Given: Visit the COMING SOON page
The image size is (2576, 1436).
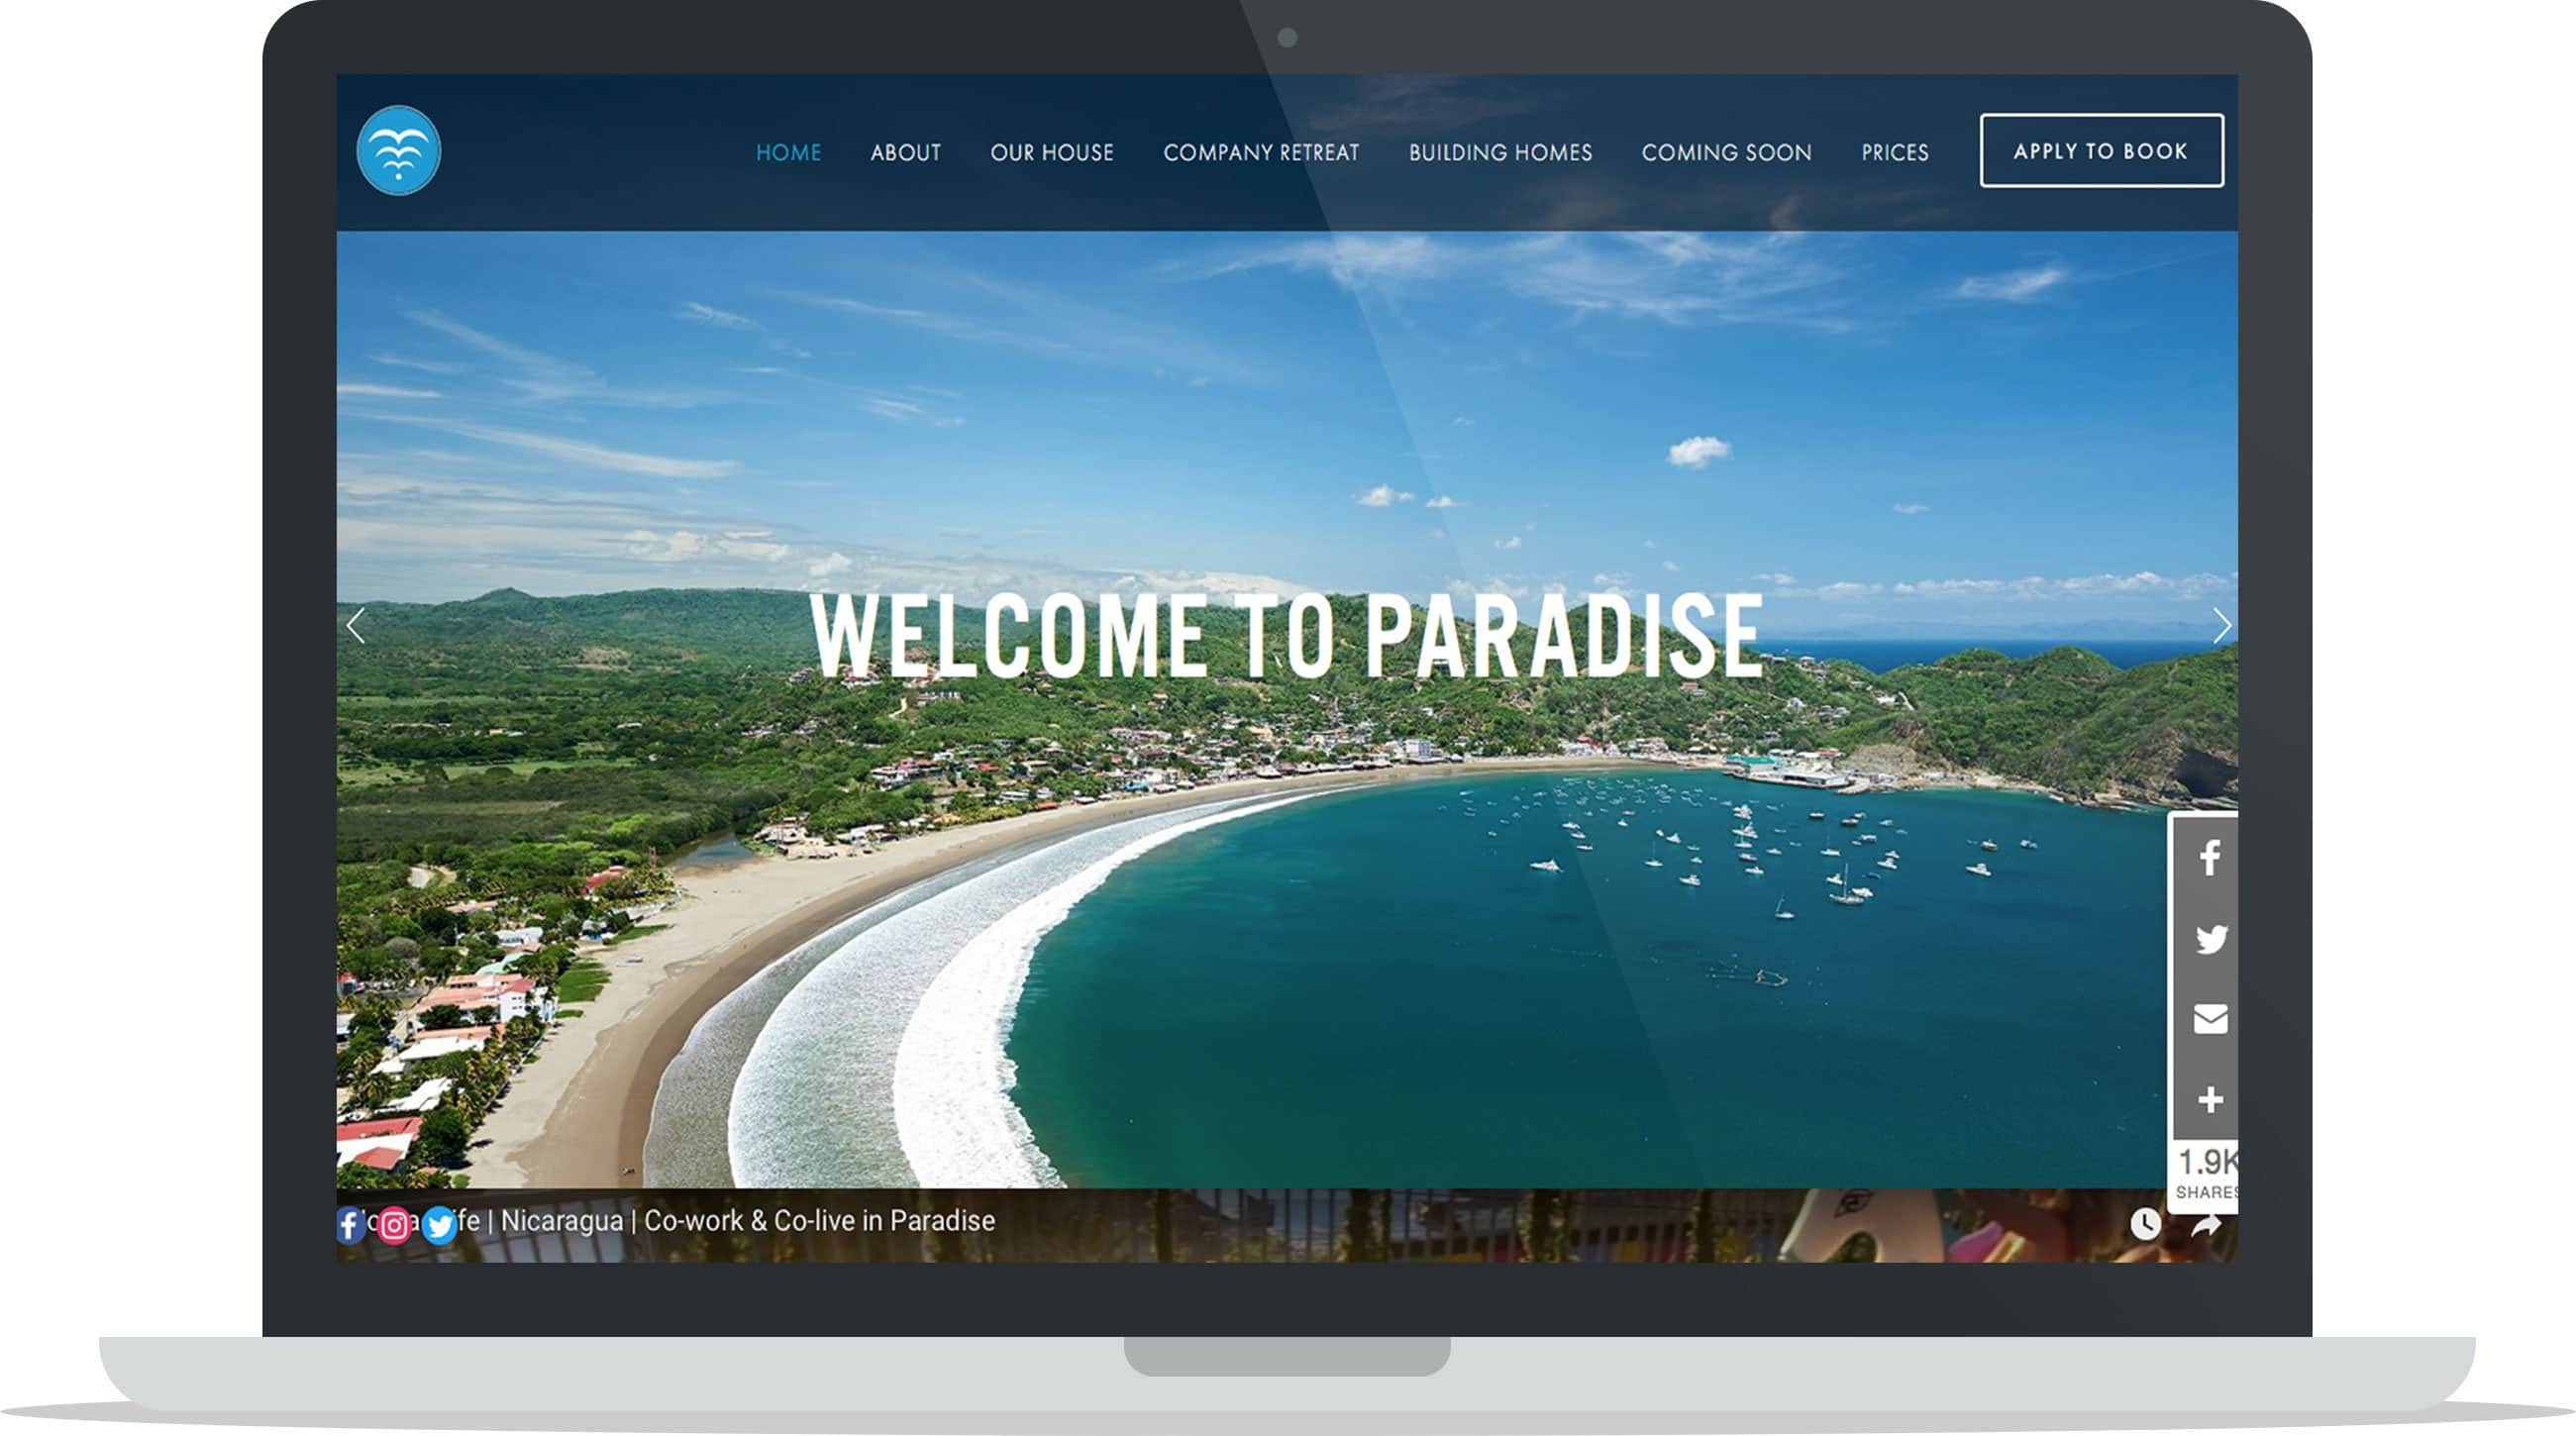Looking at the screenshot, I should click(1726, 153).
